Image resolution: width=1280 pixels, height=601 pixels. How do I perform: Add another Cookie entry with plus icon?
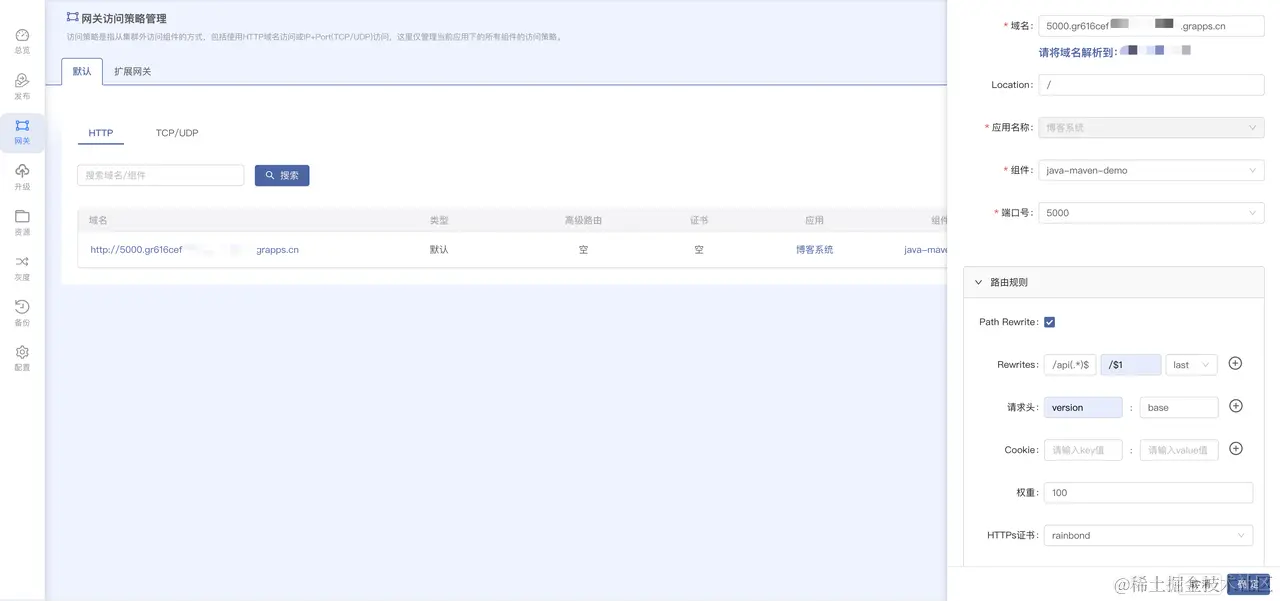(1235, 448)
